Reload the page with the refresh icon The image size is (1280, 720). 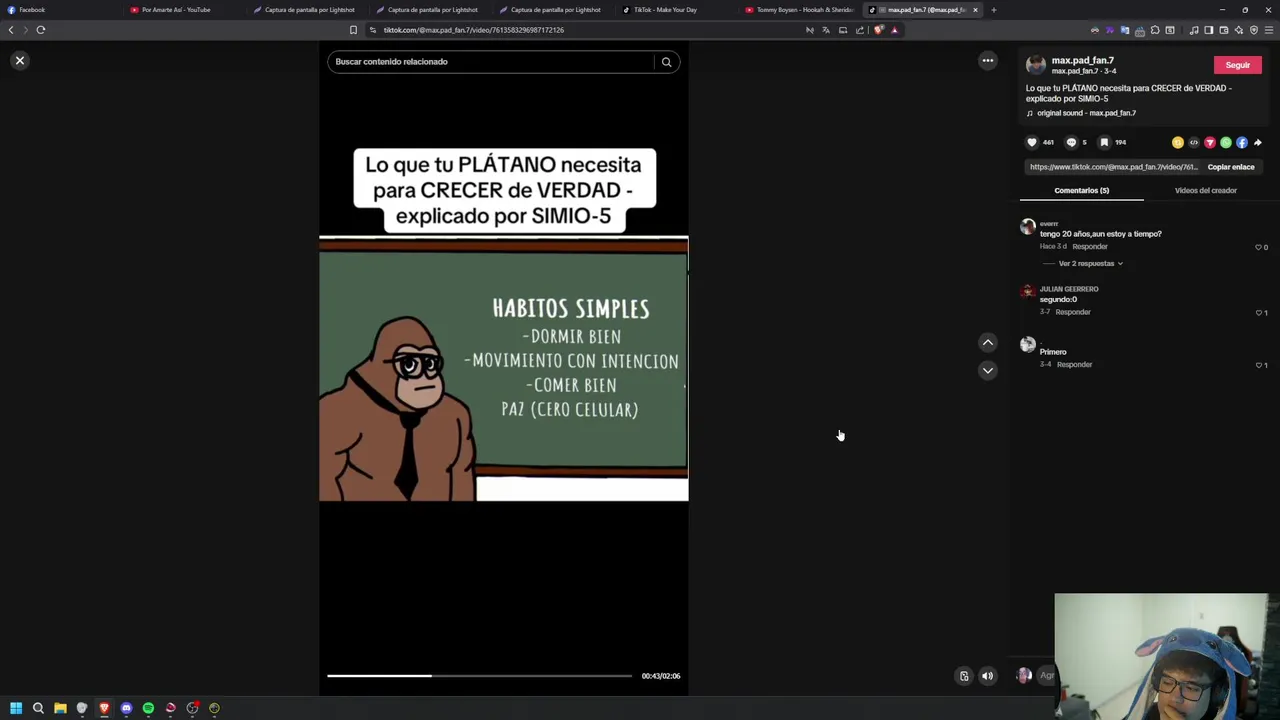pyautogui.click(x=41, y=30)
